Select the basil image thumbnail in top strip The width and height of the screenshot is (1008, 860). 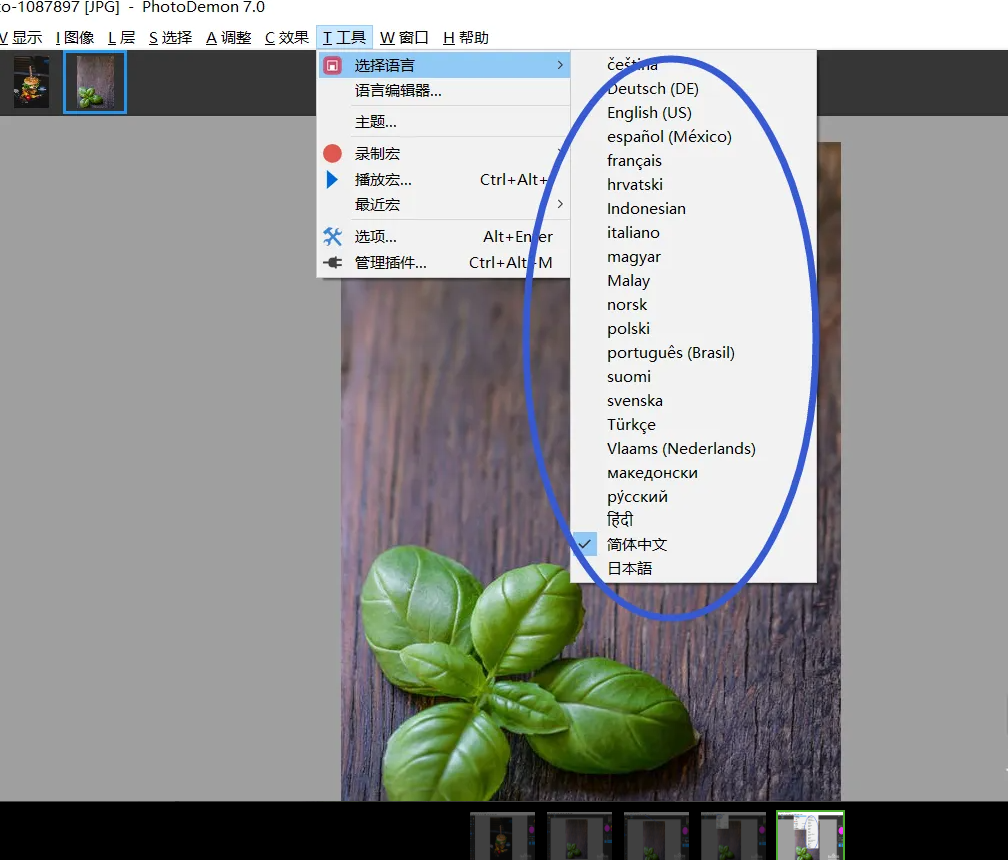point(95,83)
